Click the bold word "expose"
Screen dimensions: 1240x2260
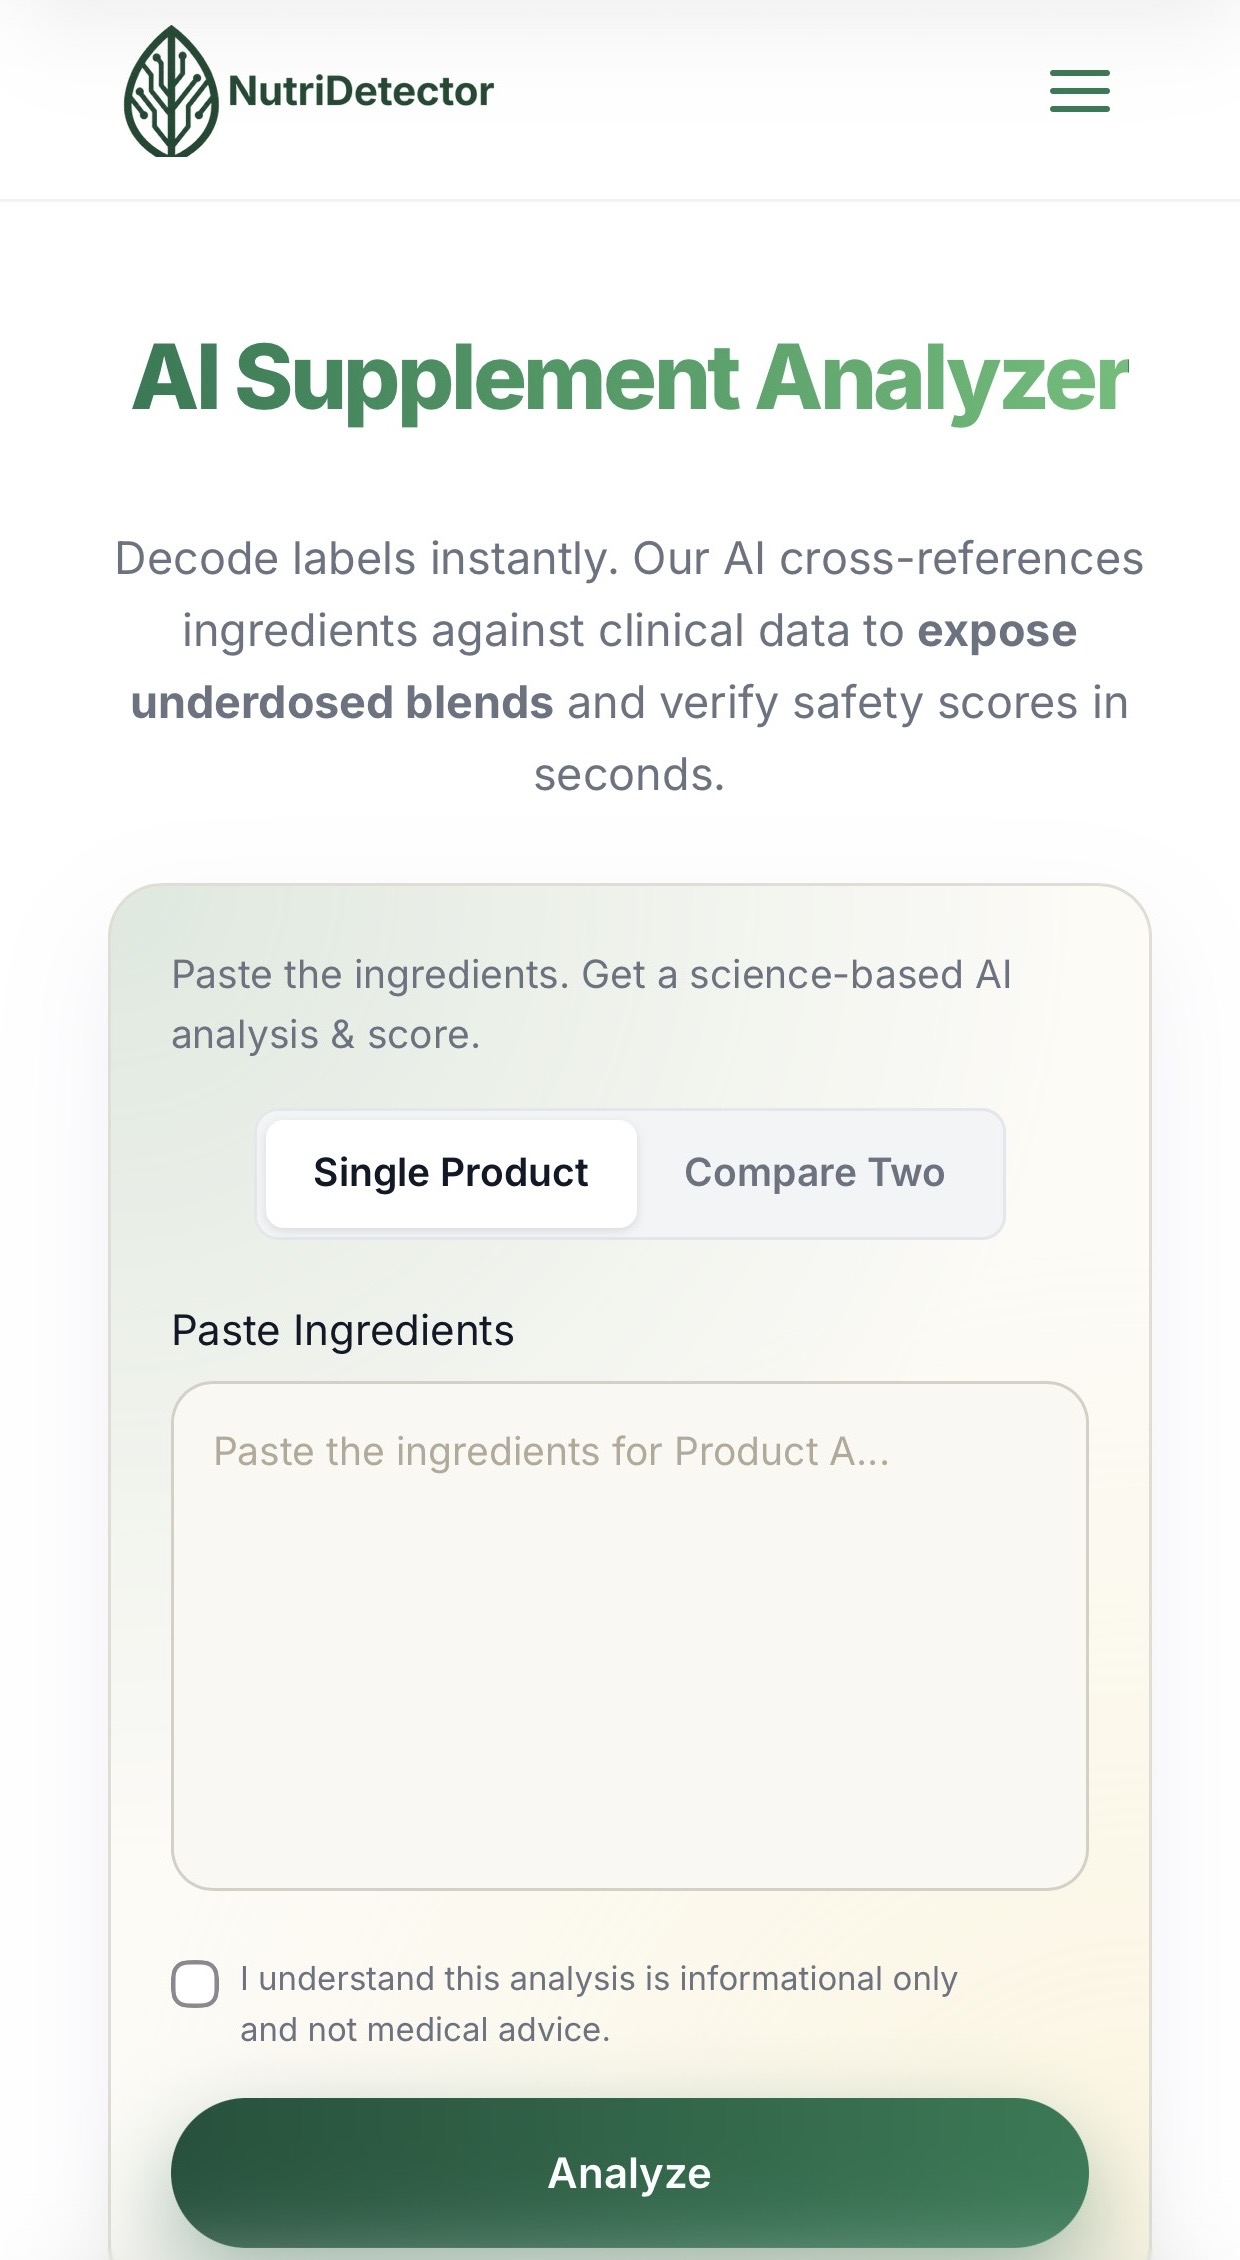coord(997,631)
